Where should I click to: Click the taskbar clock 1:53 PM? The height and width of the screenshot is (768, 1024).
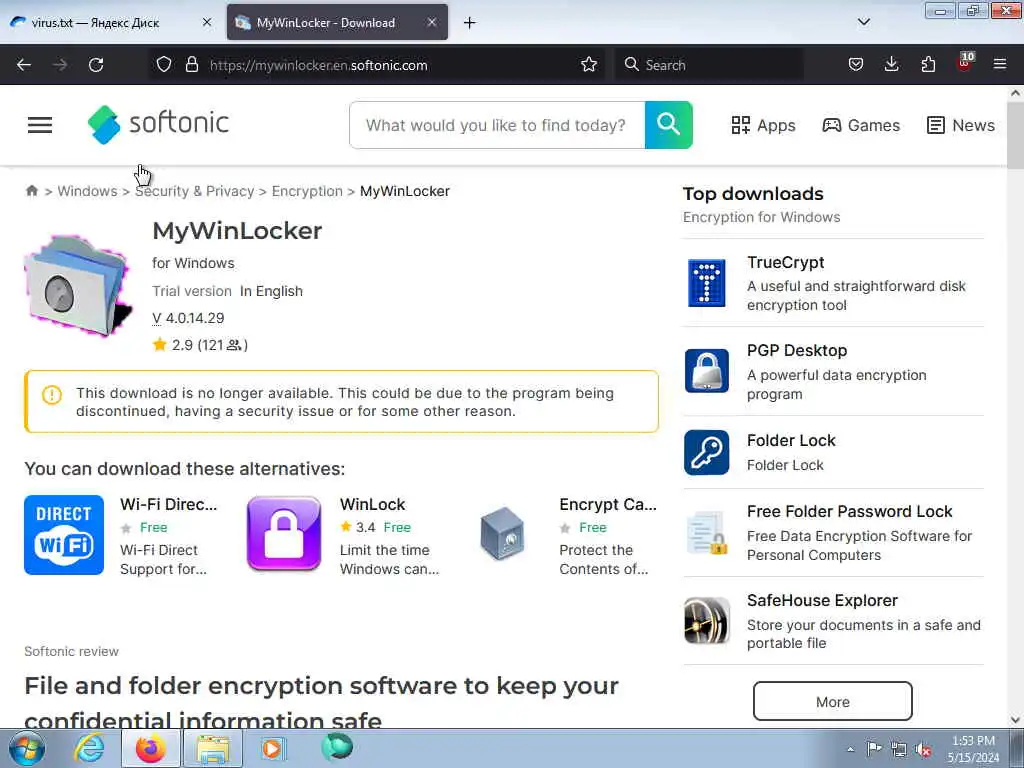click(x=973, y=741)
